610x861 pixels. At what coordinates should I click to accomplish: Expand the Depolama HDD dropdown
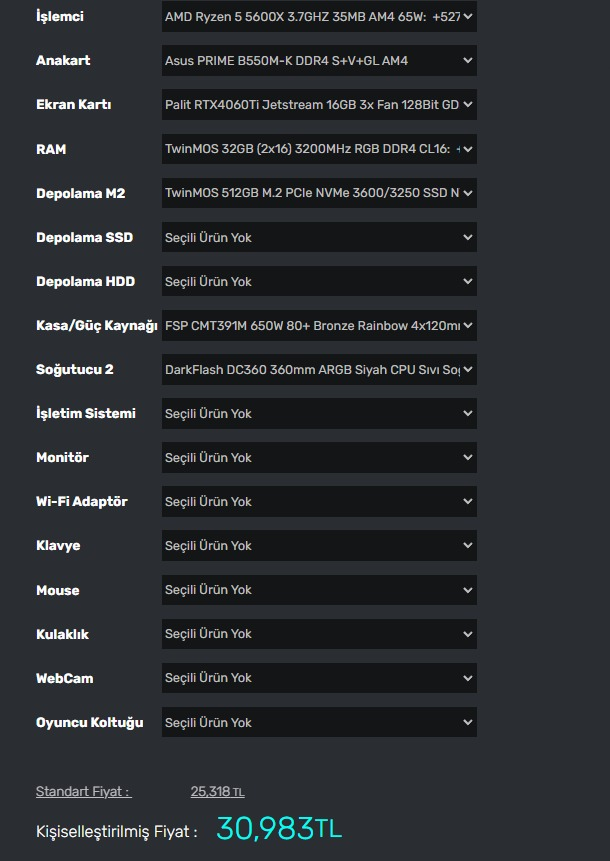pyautogui.click(x=319, y=281)
